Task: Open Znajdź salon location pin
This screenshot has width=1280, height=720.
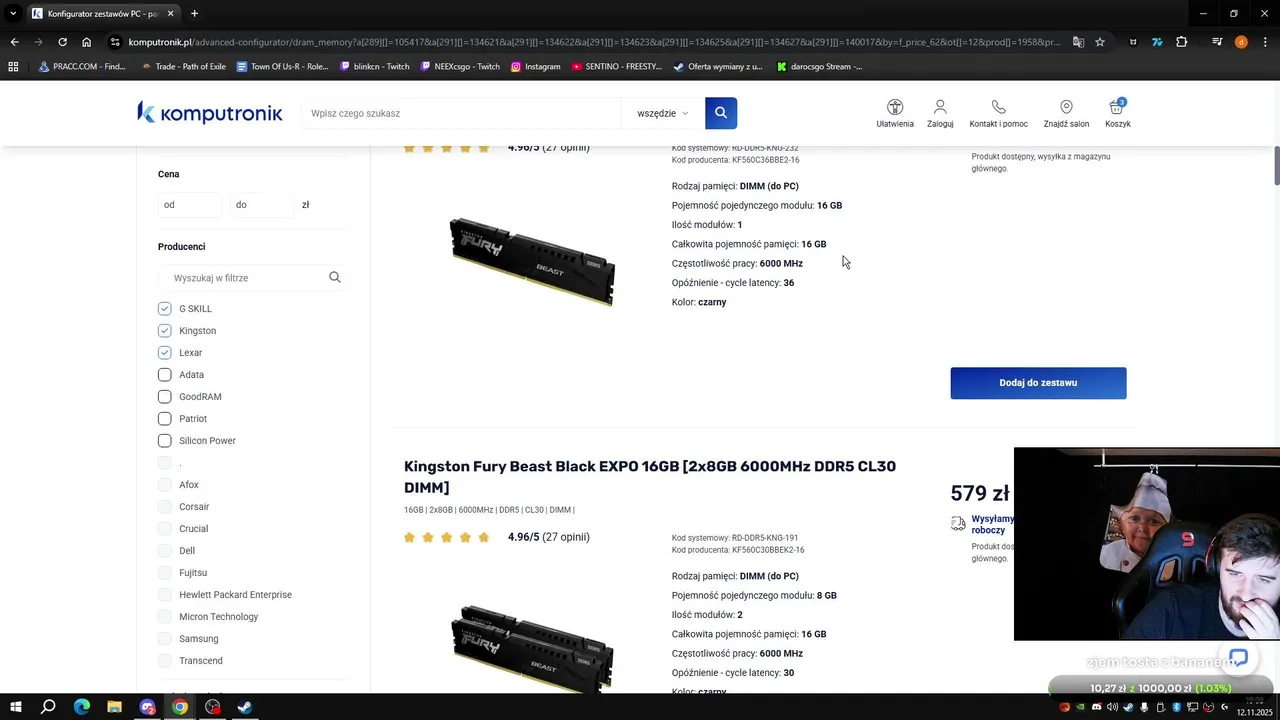Action: tap(1066, 113)
